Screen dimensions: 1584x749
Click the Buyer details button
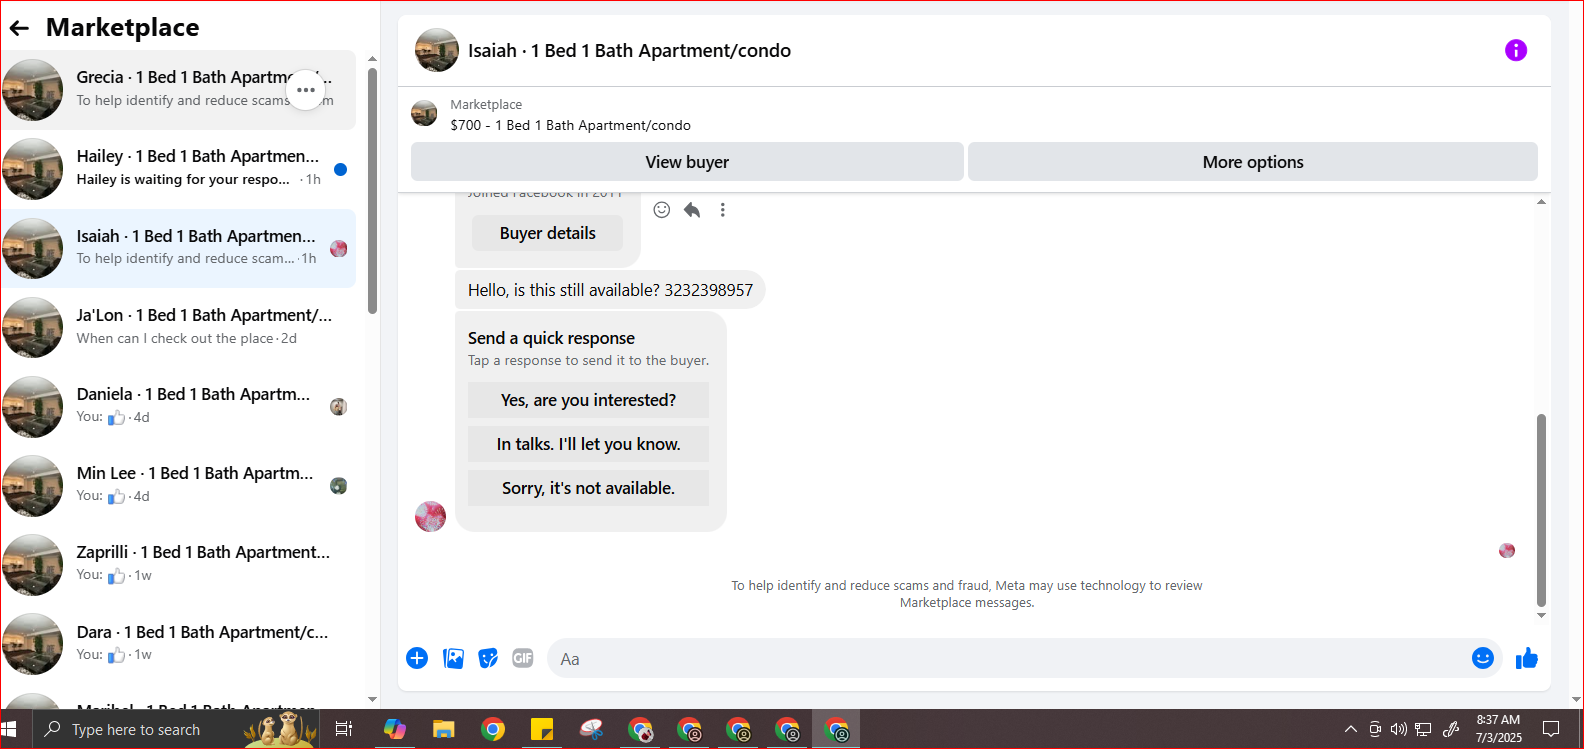click(547, 233)
